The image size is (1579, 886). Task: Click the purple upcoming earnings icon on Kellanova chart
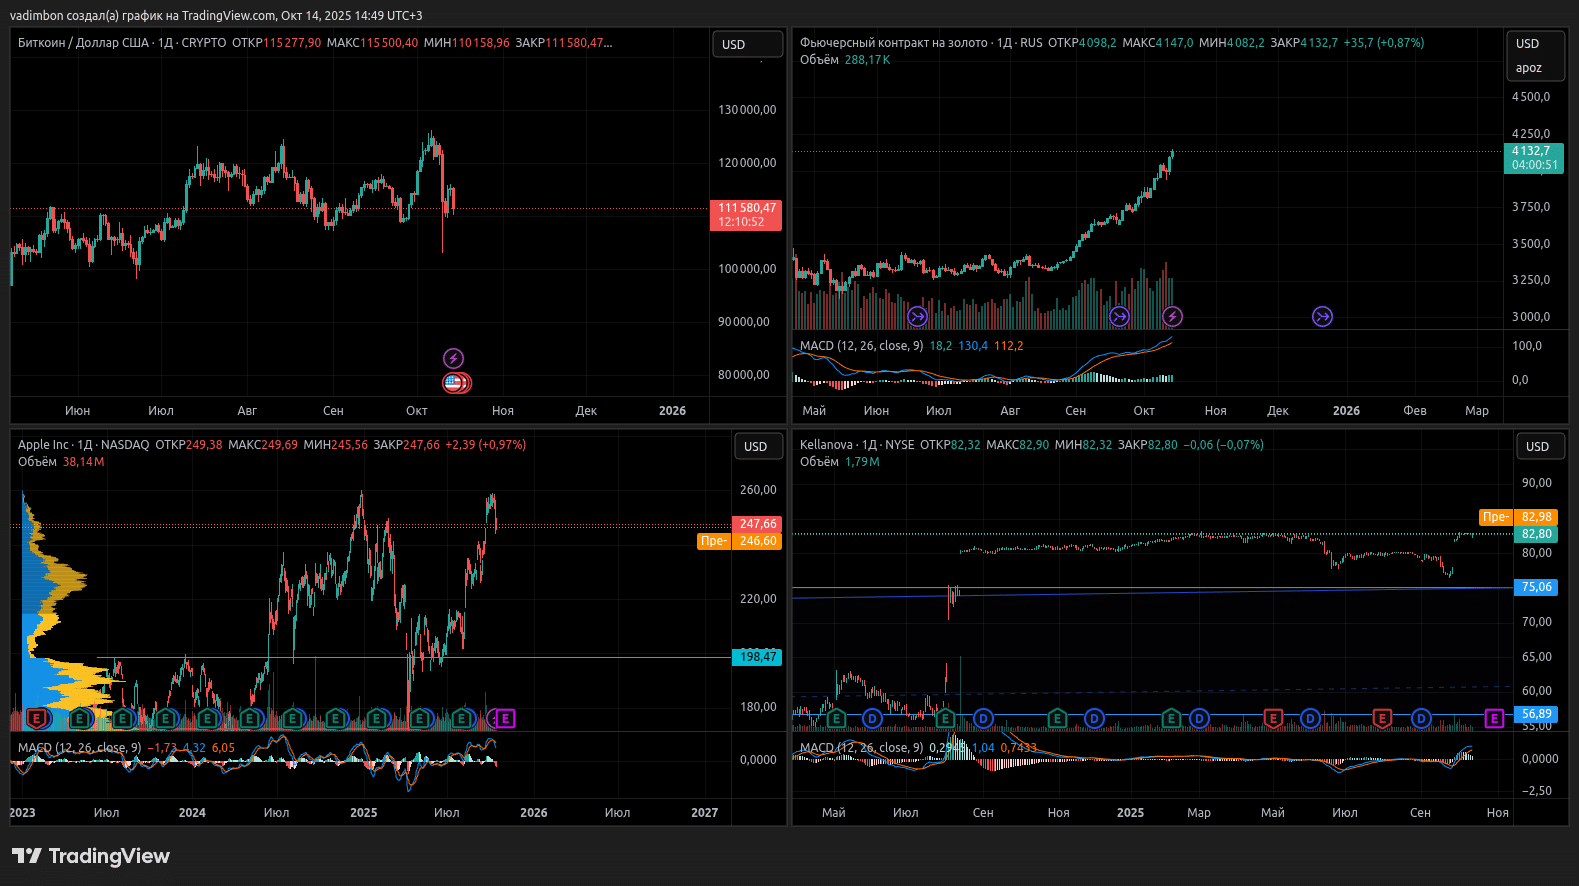[1494, 718]
